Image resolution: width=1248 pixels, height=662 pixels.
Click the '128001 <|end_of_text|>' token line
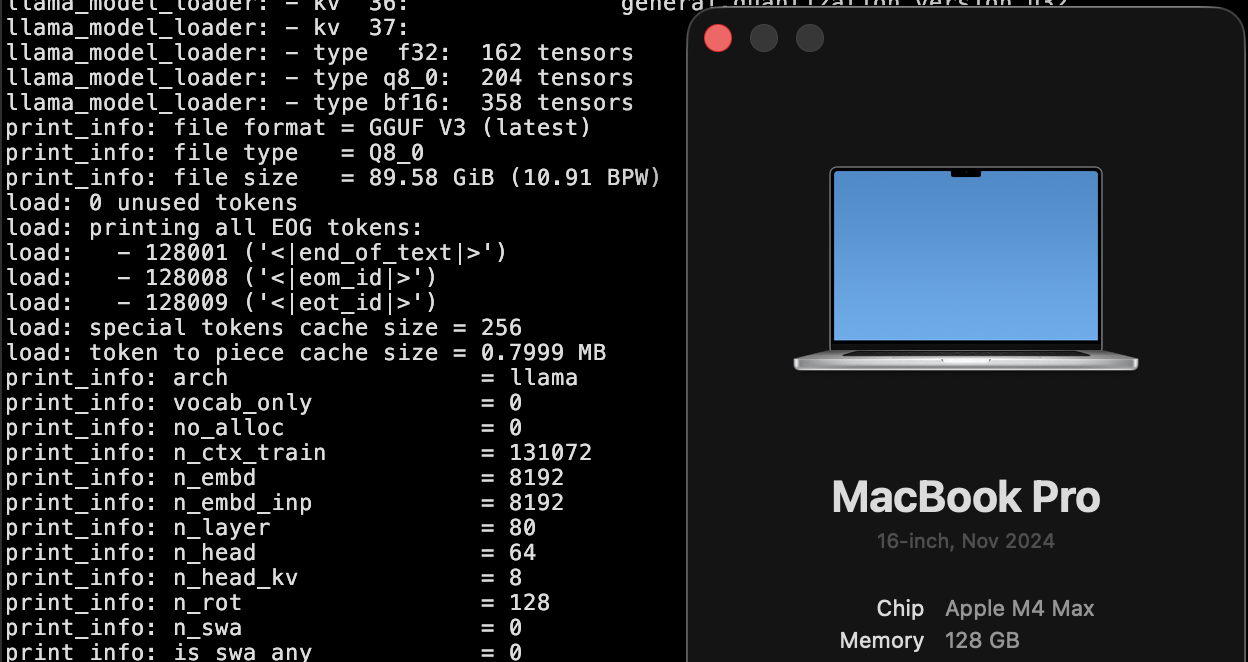(x=257, y=253)
